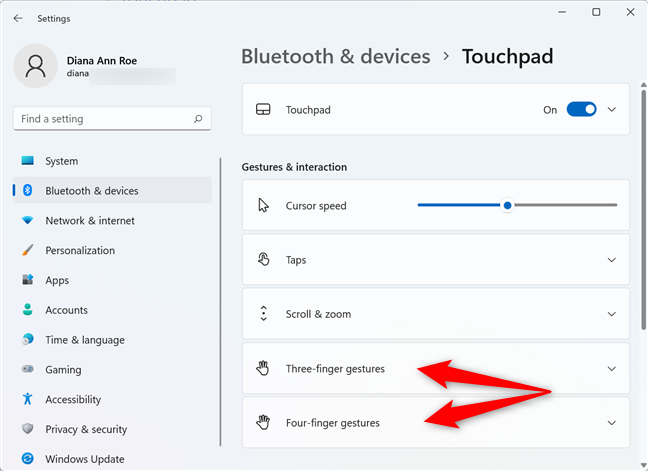Click the Three-finger gestures hand icon
Viewport: 648px width, 471px height.
click(x=262, y=368)
